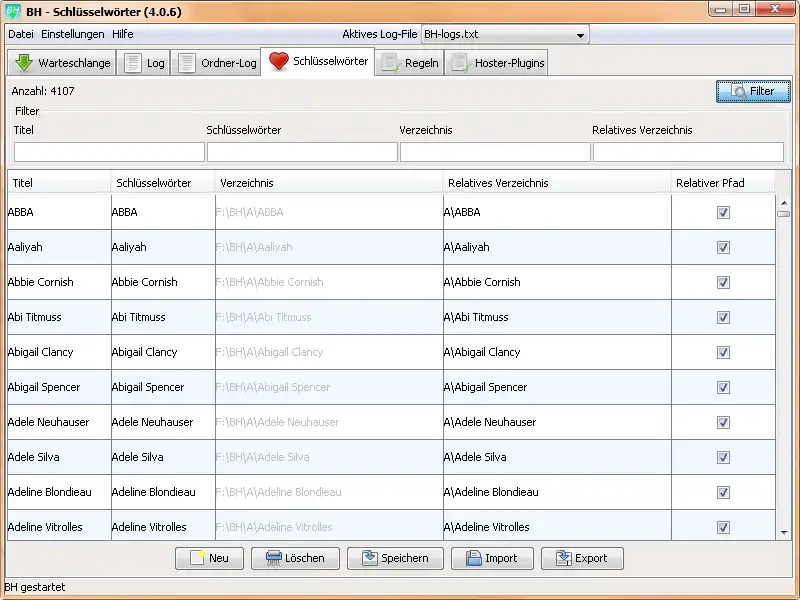Click the clipboard icon on Import
The width and height of the screenshot is (800, 600).
tap(473, 558)
